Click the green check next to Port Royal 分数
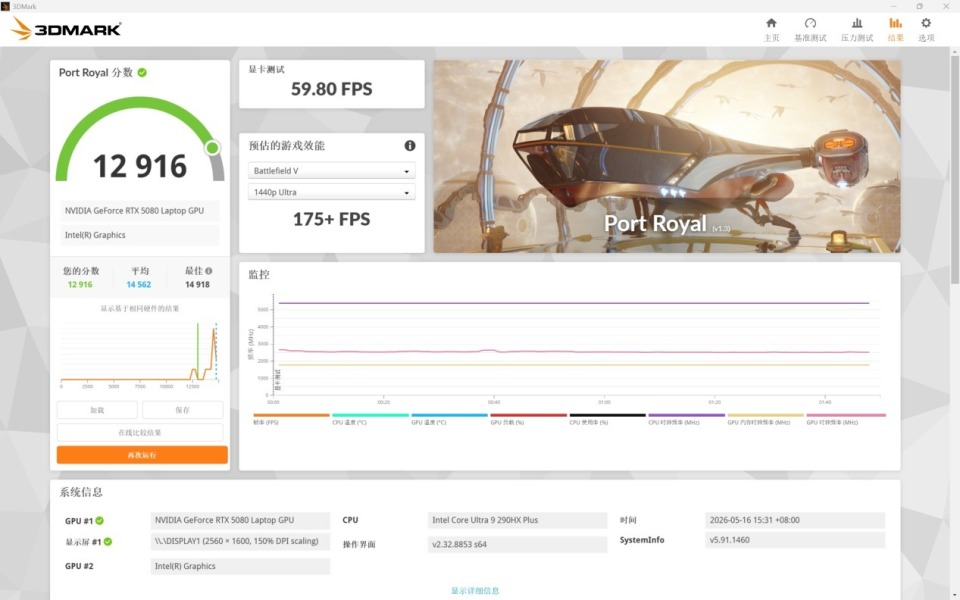Image resolution: width=960 pixels, height=600 pixels. pyautogui.click(x=142, y=72)
